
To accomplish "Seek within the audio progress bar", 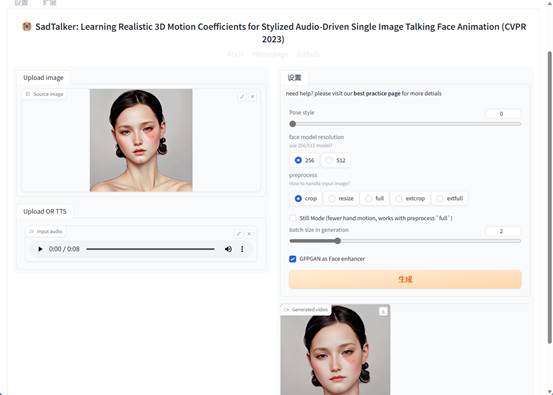I will 150,249.
